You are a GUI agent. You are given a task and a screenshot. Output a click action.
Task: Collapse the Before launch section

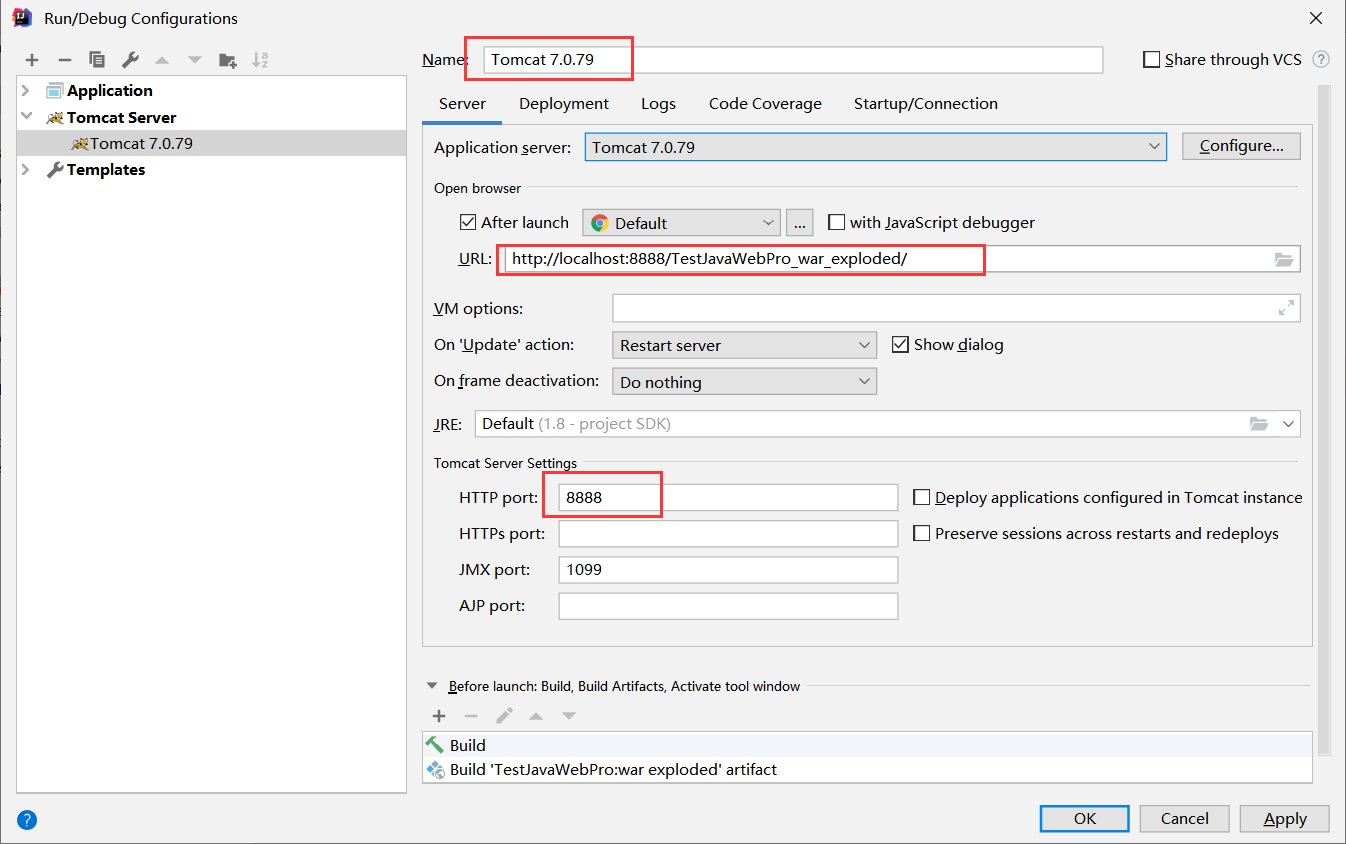432,686
